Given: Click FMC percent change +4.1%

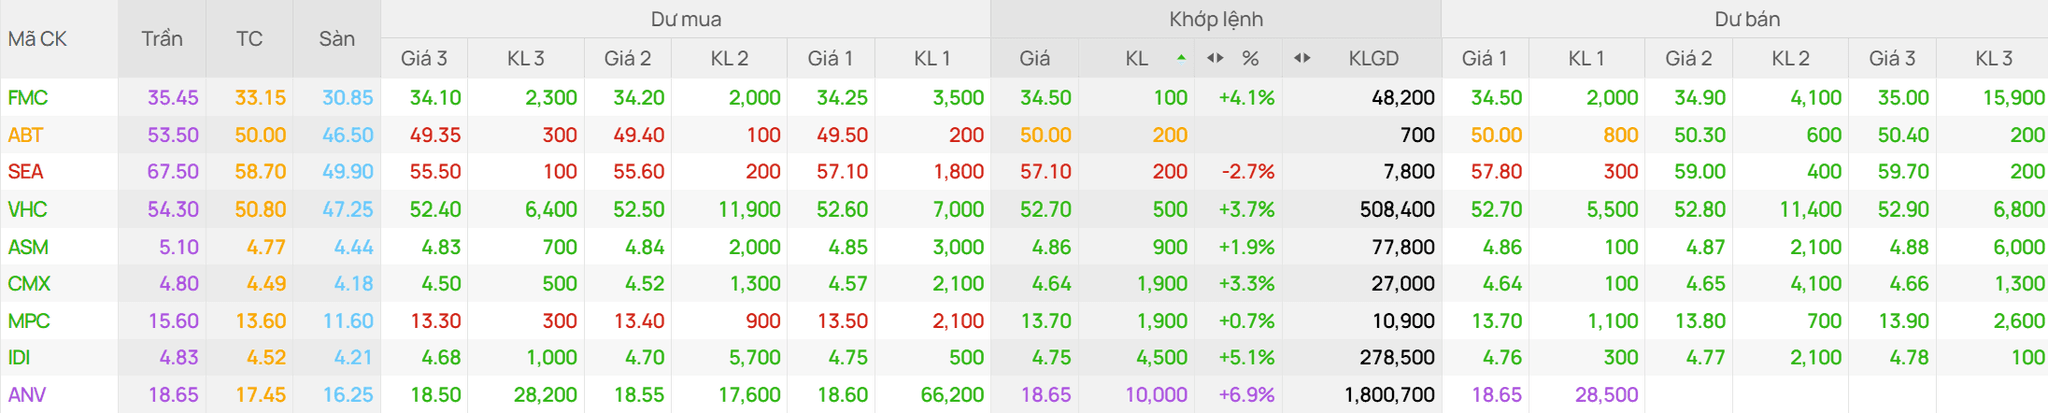Looking at the screenshot, I should (x=1247, y=98).
